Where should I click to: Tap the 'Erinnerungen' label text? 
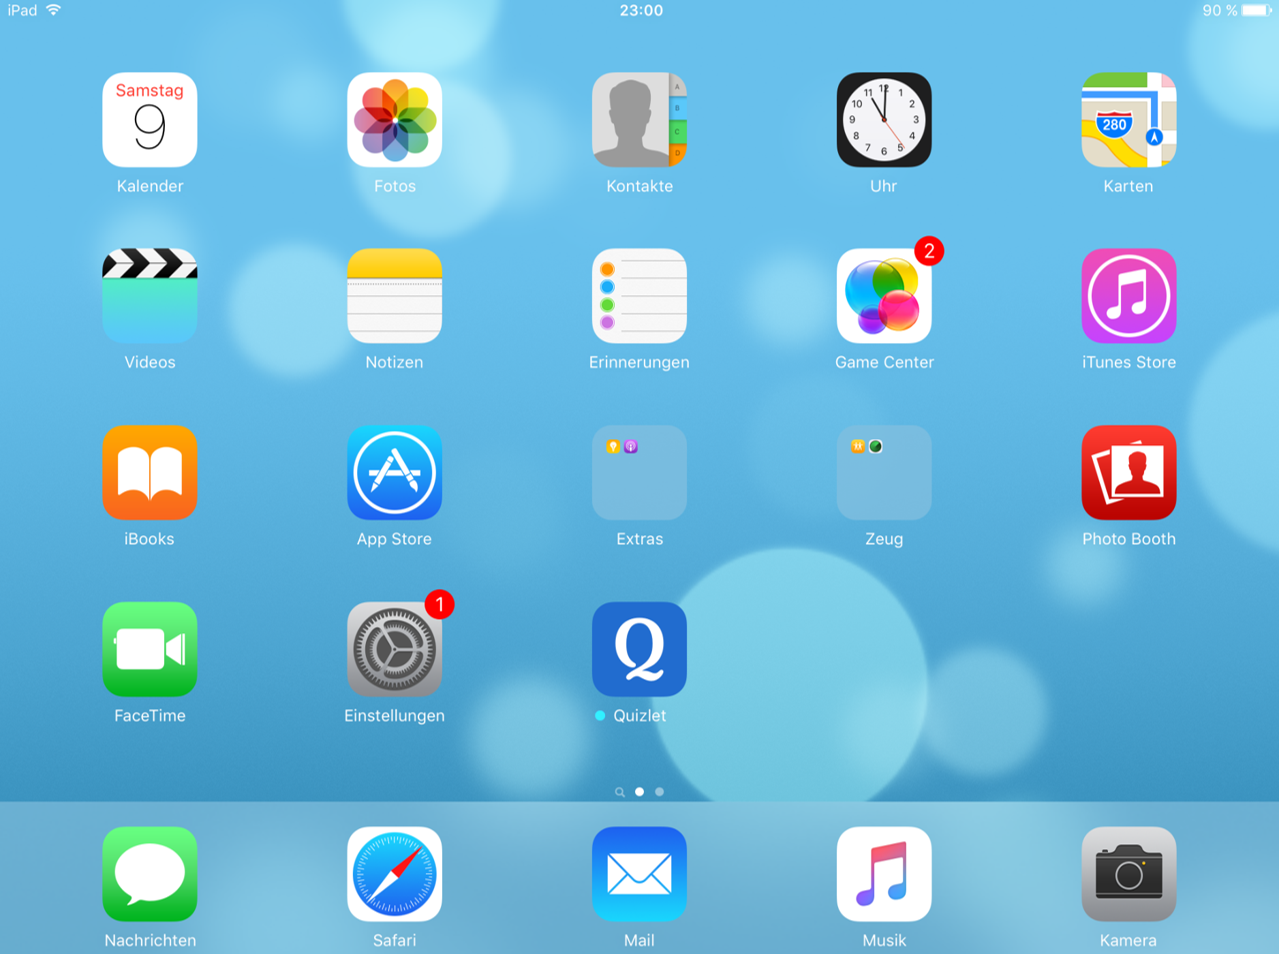tap(639, 362)
